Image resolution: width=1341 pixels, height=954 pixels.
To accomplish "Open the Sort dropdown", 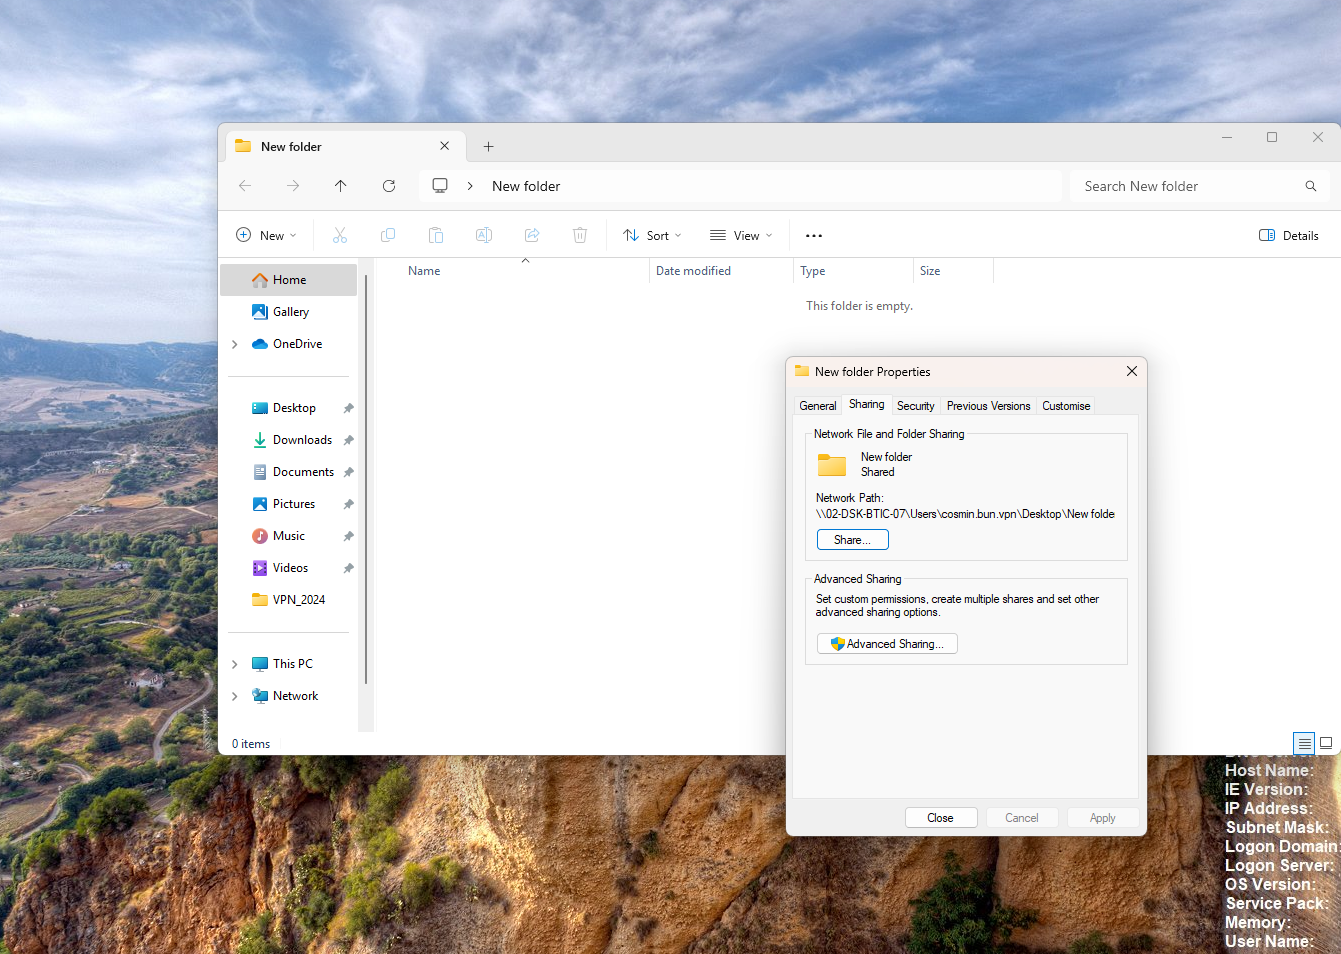I will 652,235.
